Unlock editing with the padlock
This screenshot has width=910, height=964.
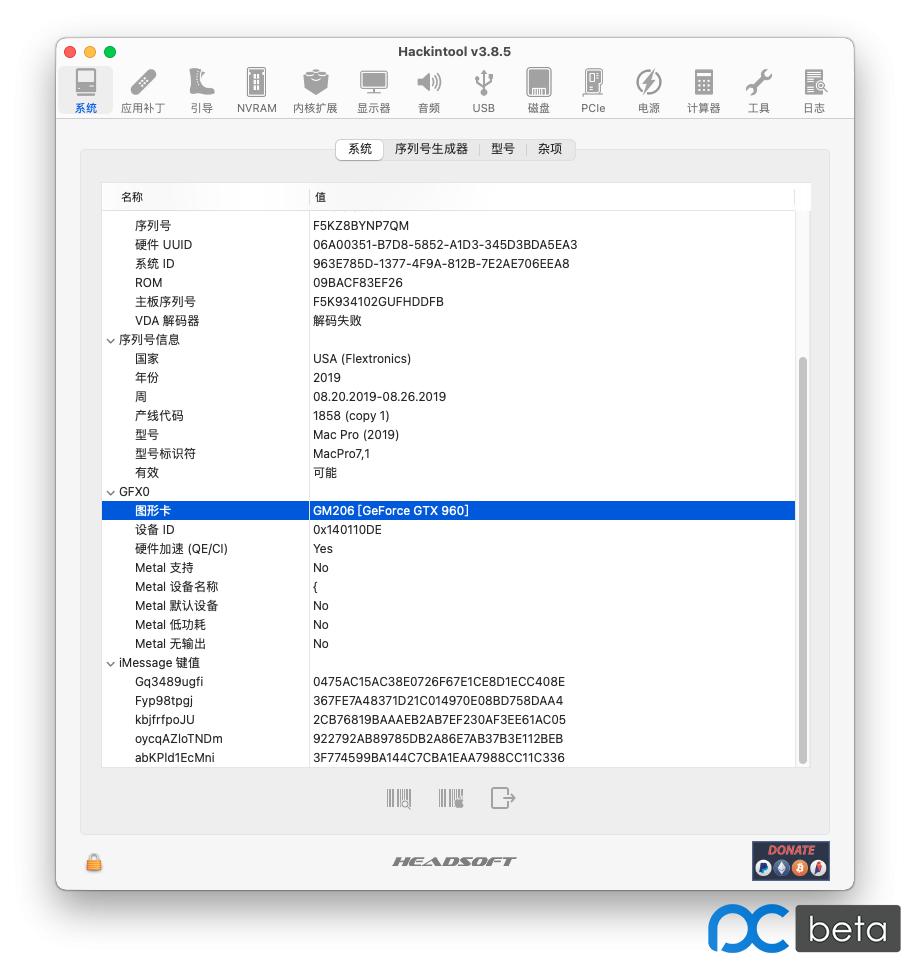point(93,861)
